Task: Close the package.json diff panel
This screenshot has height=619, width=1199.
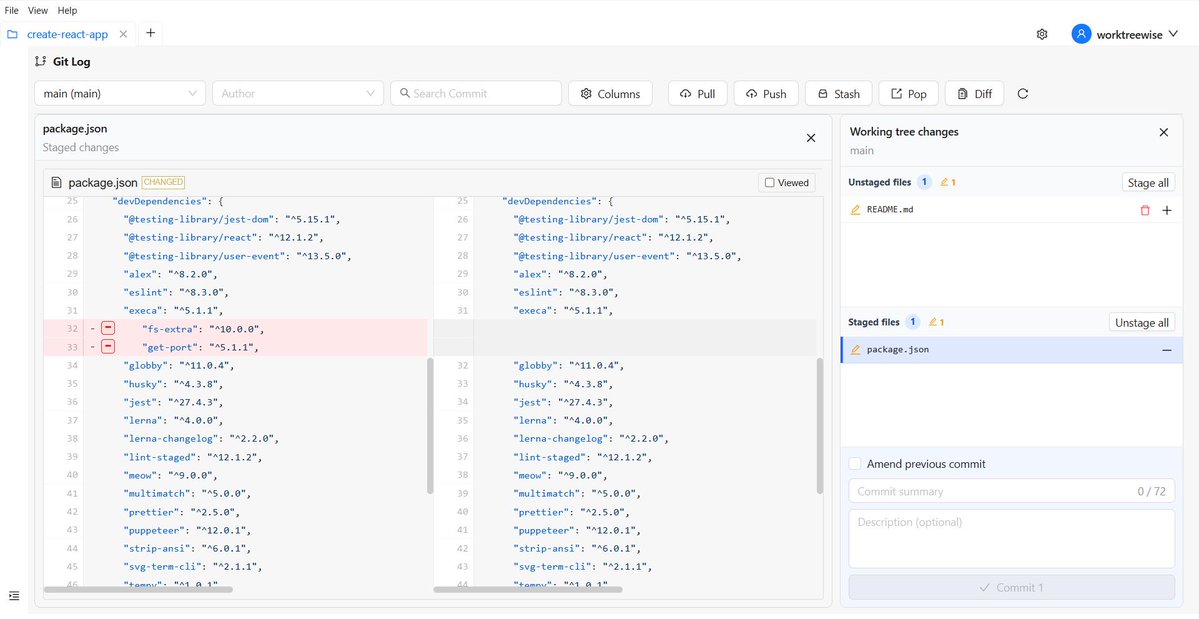Action: coord(811,138)
